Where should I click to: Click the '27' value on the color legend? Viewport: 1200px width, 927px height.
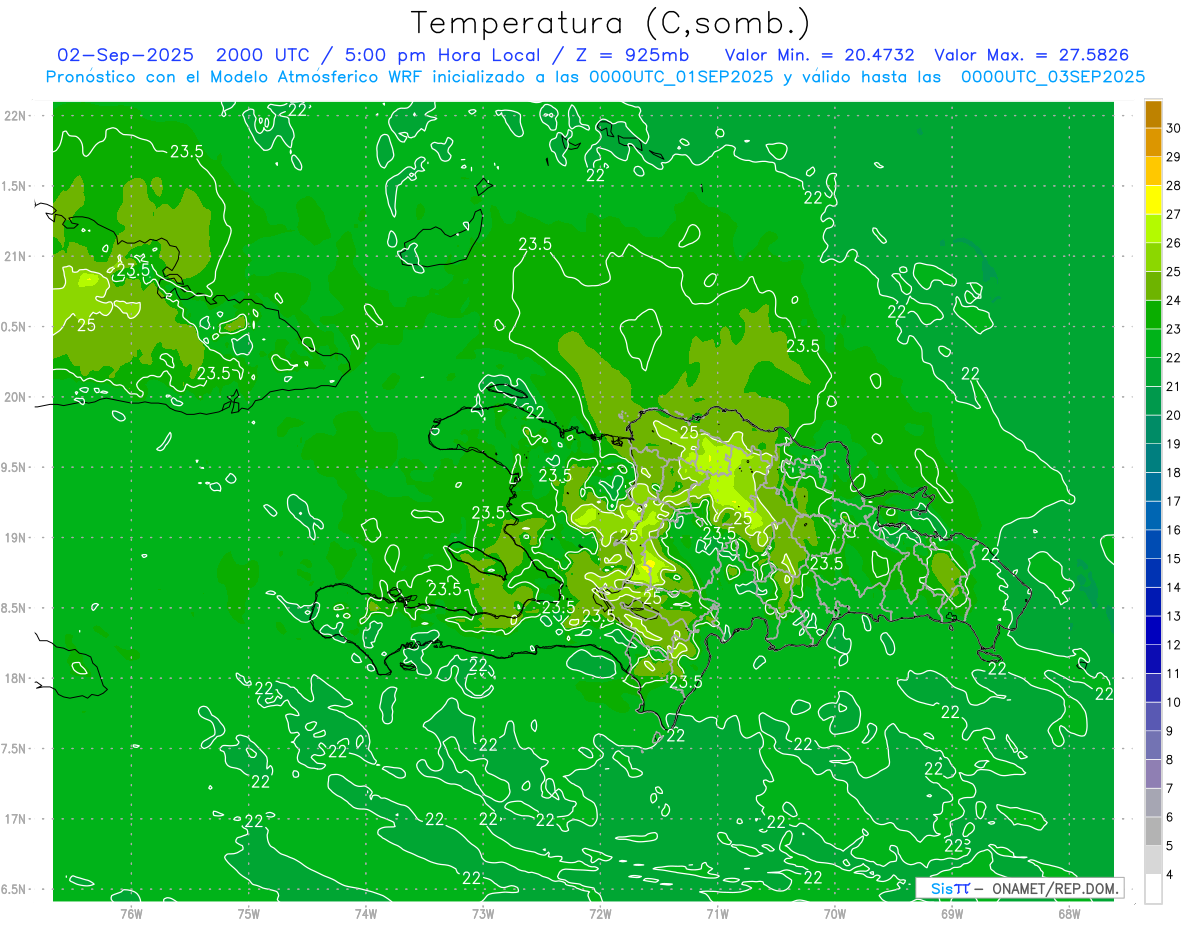pyautogui.click(x=1173, y=214)
